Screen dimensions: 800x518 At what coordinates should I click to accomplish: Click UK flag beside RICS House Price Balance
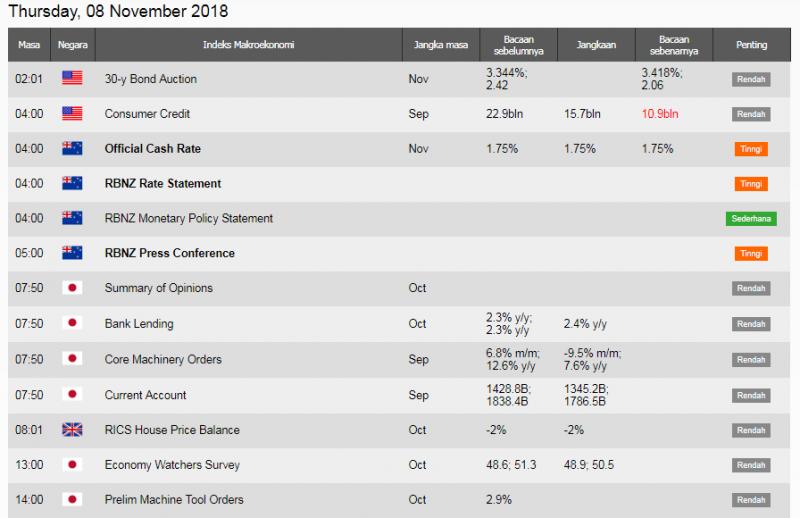[72, 430]
